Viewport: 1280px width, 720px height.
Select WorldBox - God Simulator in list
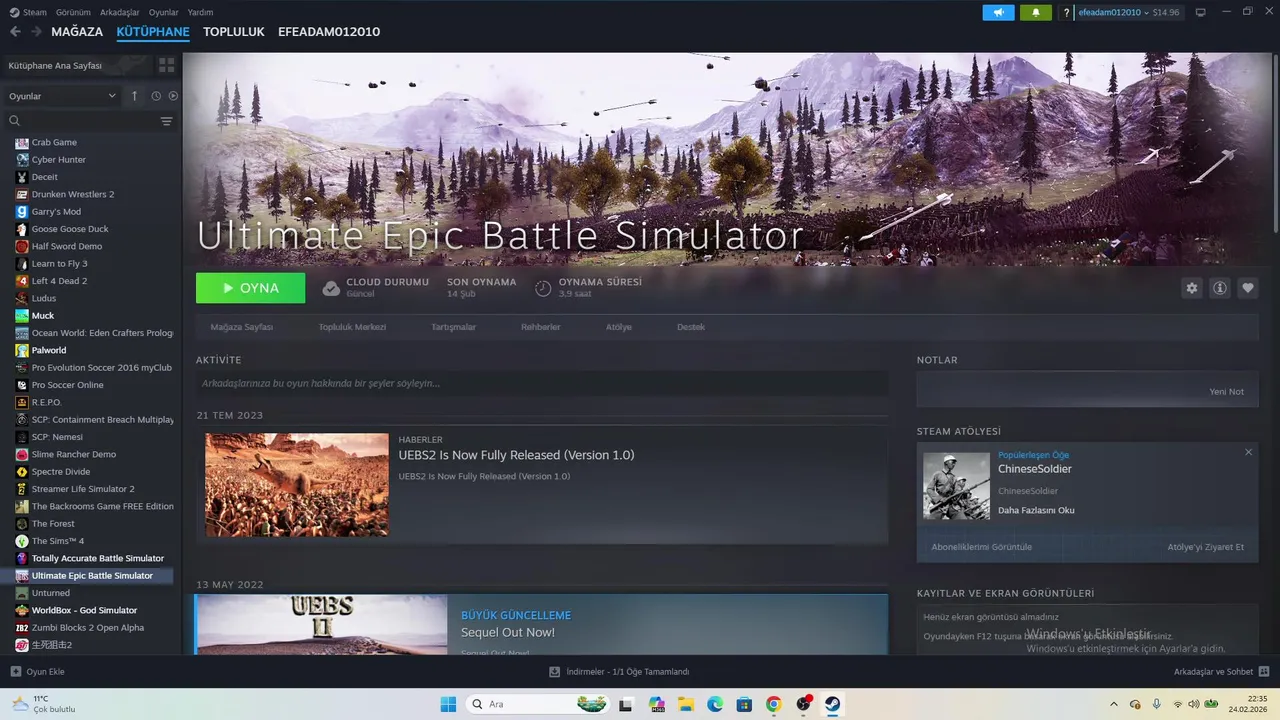(x=84, y=610)
